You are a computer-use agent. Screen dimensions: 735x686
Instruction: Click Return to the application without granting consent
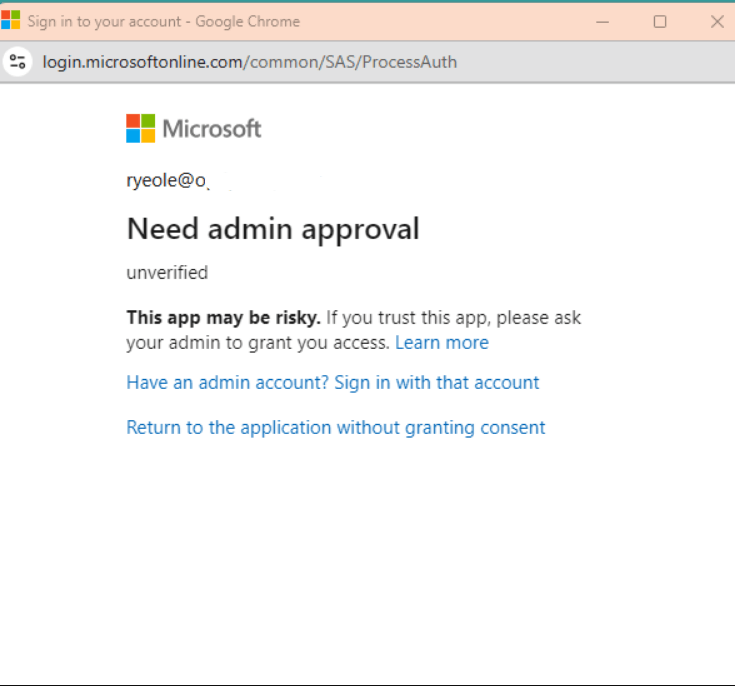point(336,428)
